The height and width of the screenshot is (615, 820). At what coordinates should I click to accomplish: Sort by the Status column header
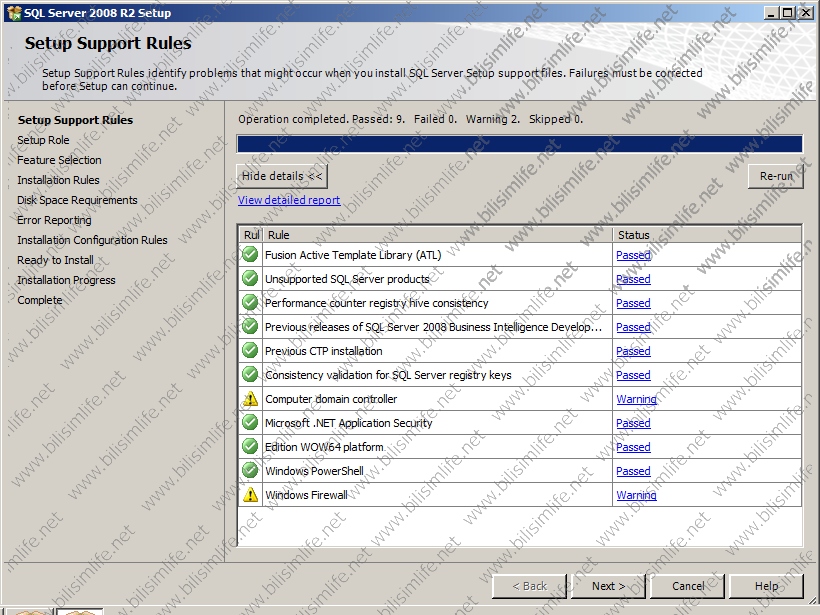pyautogui.click(x=707, y=235)
